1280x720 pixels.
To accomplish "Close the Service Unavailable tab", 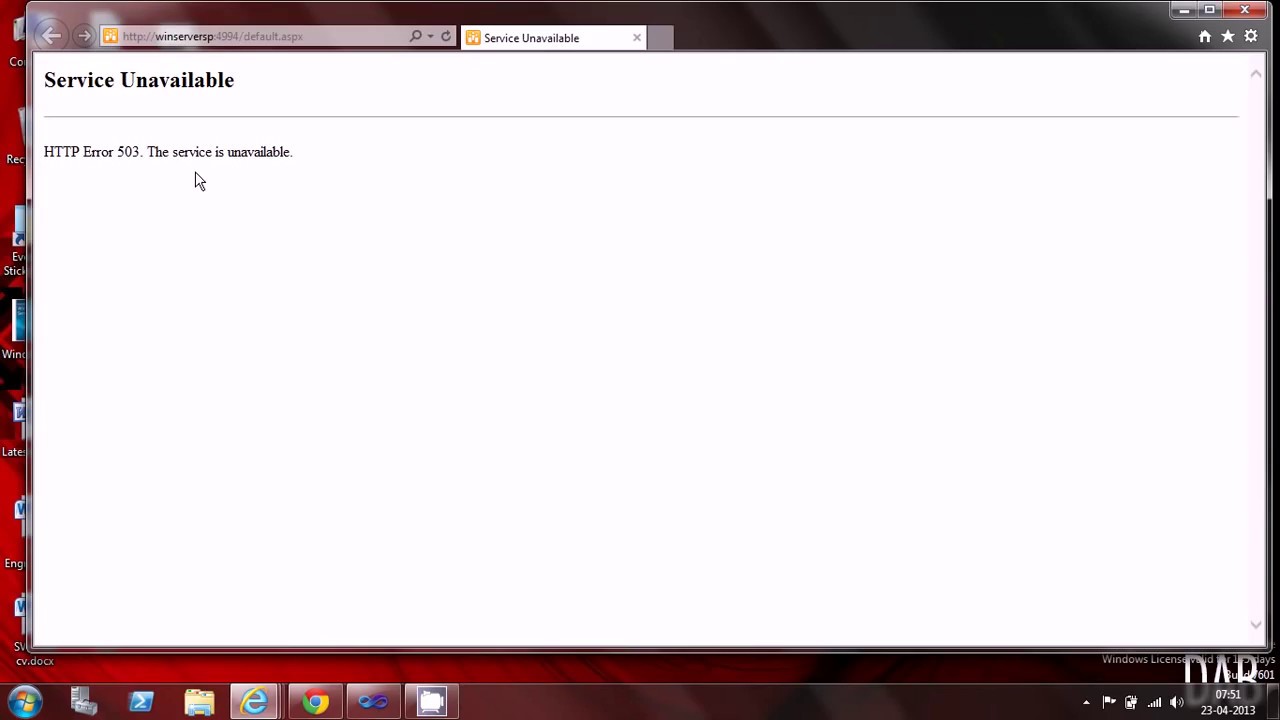I will (x=637, y=38).
